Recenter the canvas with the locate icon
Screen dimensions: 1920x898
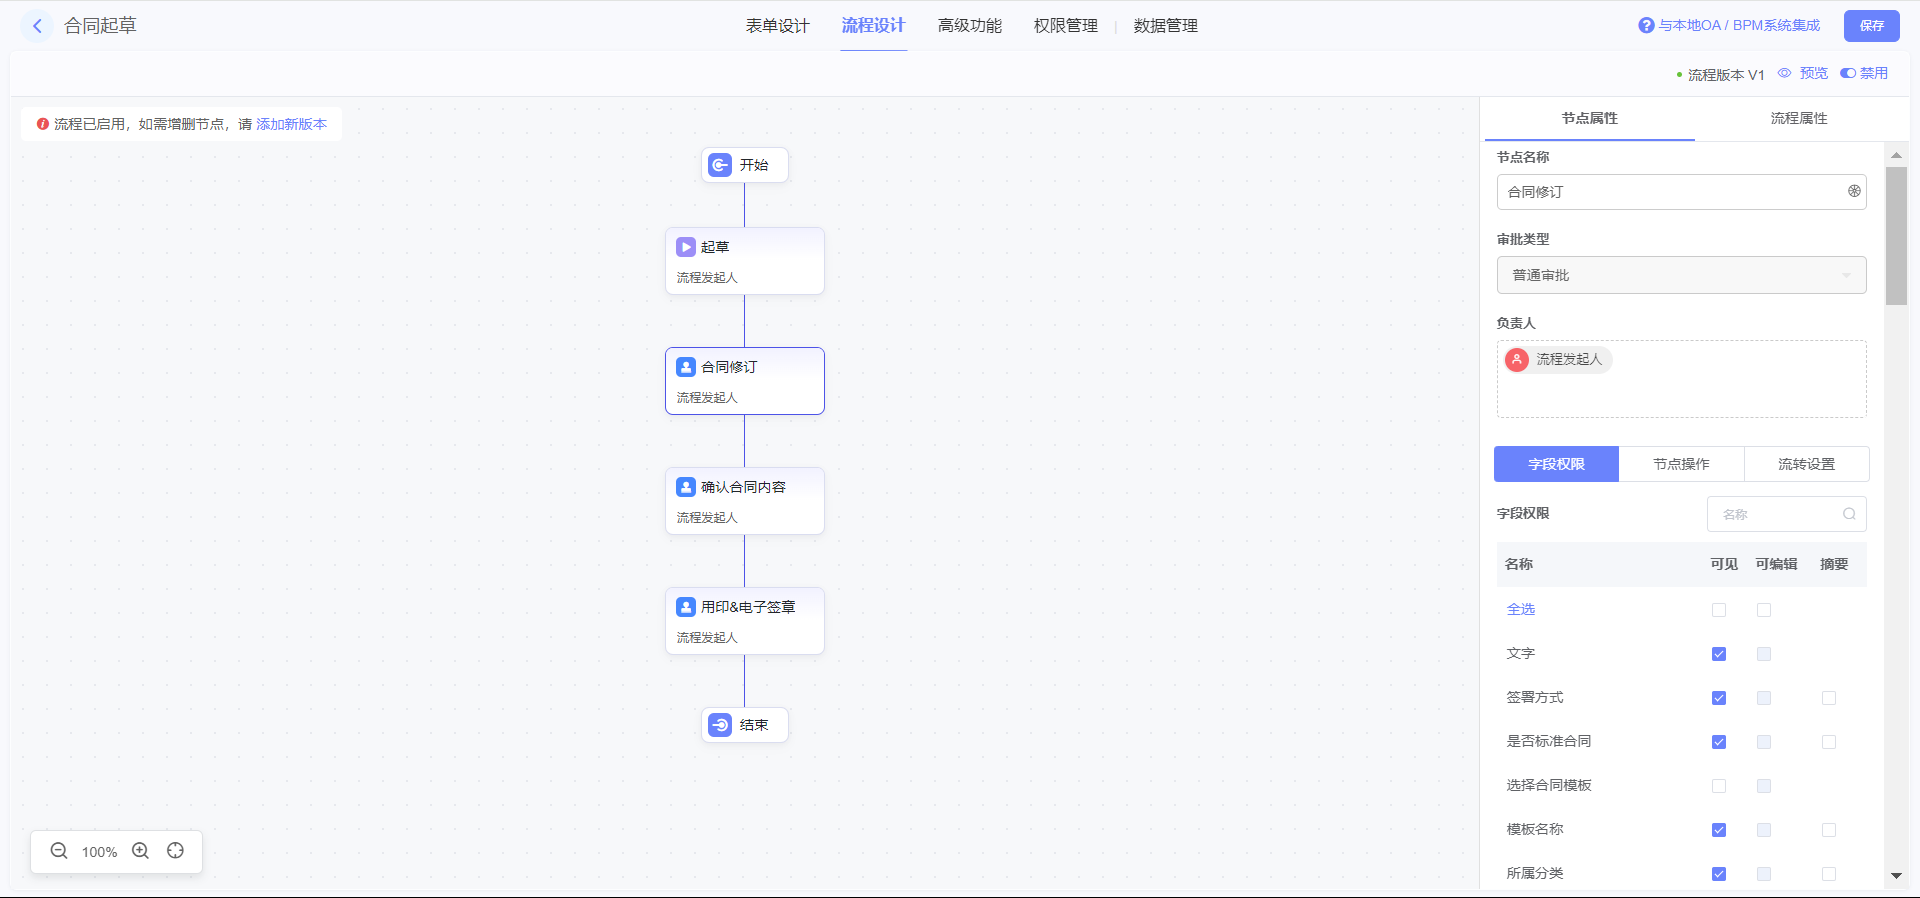point(176,851)
